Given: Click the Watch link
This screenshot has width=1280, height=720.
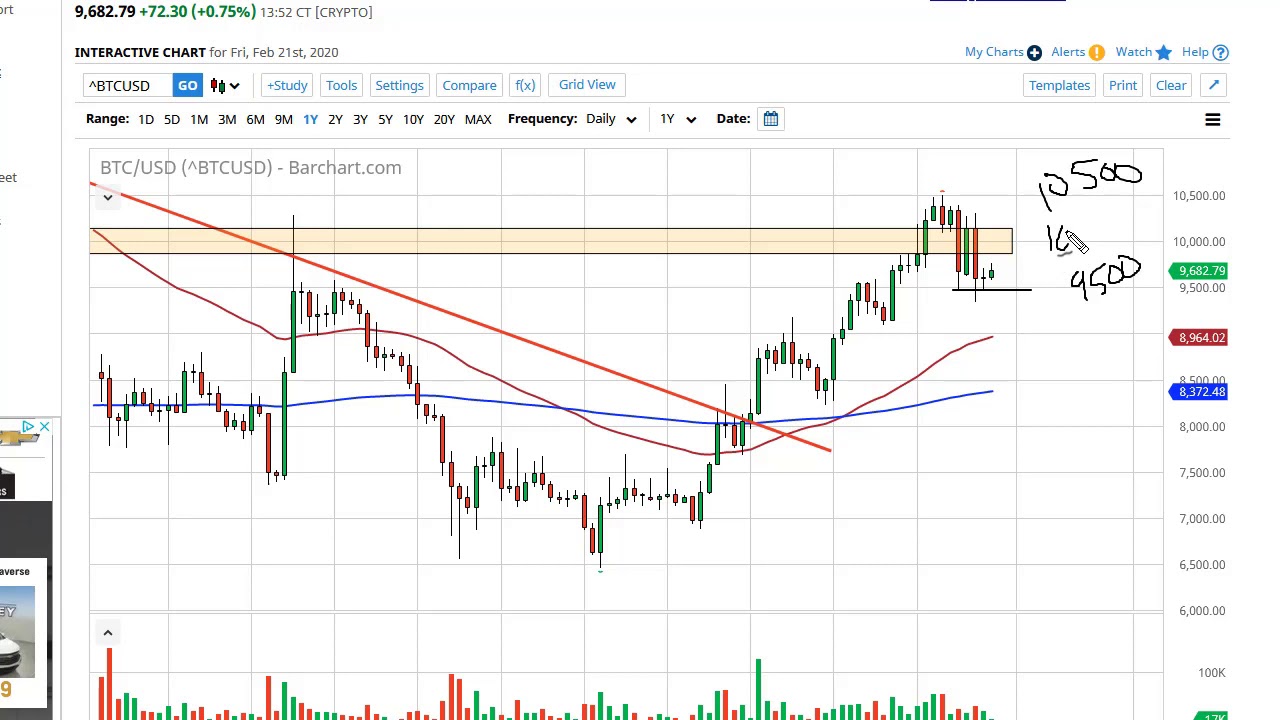Looking at the screenshot, I should pyautogui.click(x=1134, y=52).
